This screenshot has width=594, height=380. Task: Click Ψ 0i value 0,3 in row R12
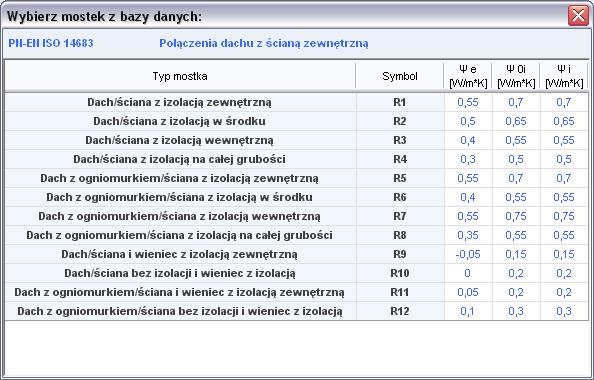tap(516, 311)
